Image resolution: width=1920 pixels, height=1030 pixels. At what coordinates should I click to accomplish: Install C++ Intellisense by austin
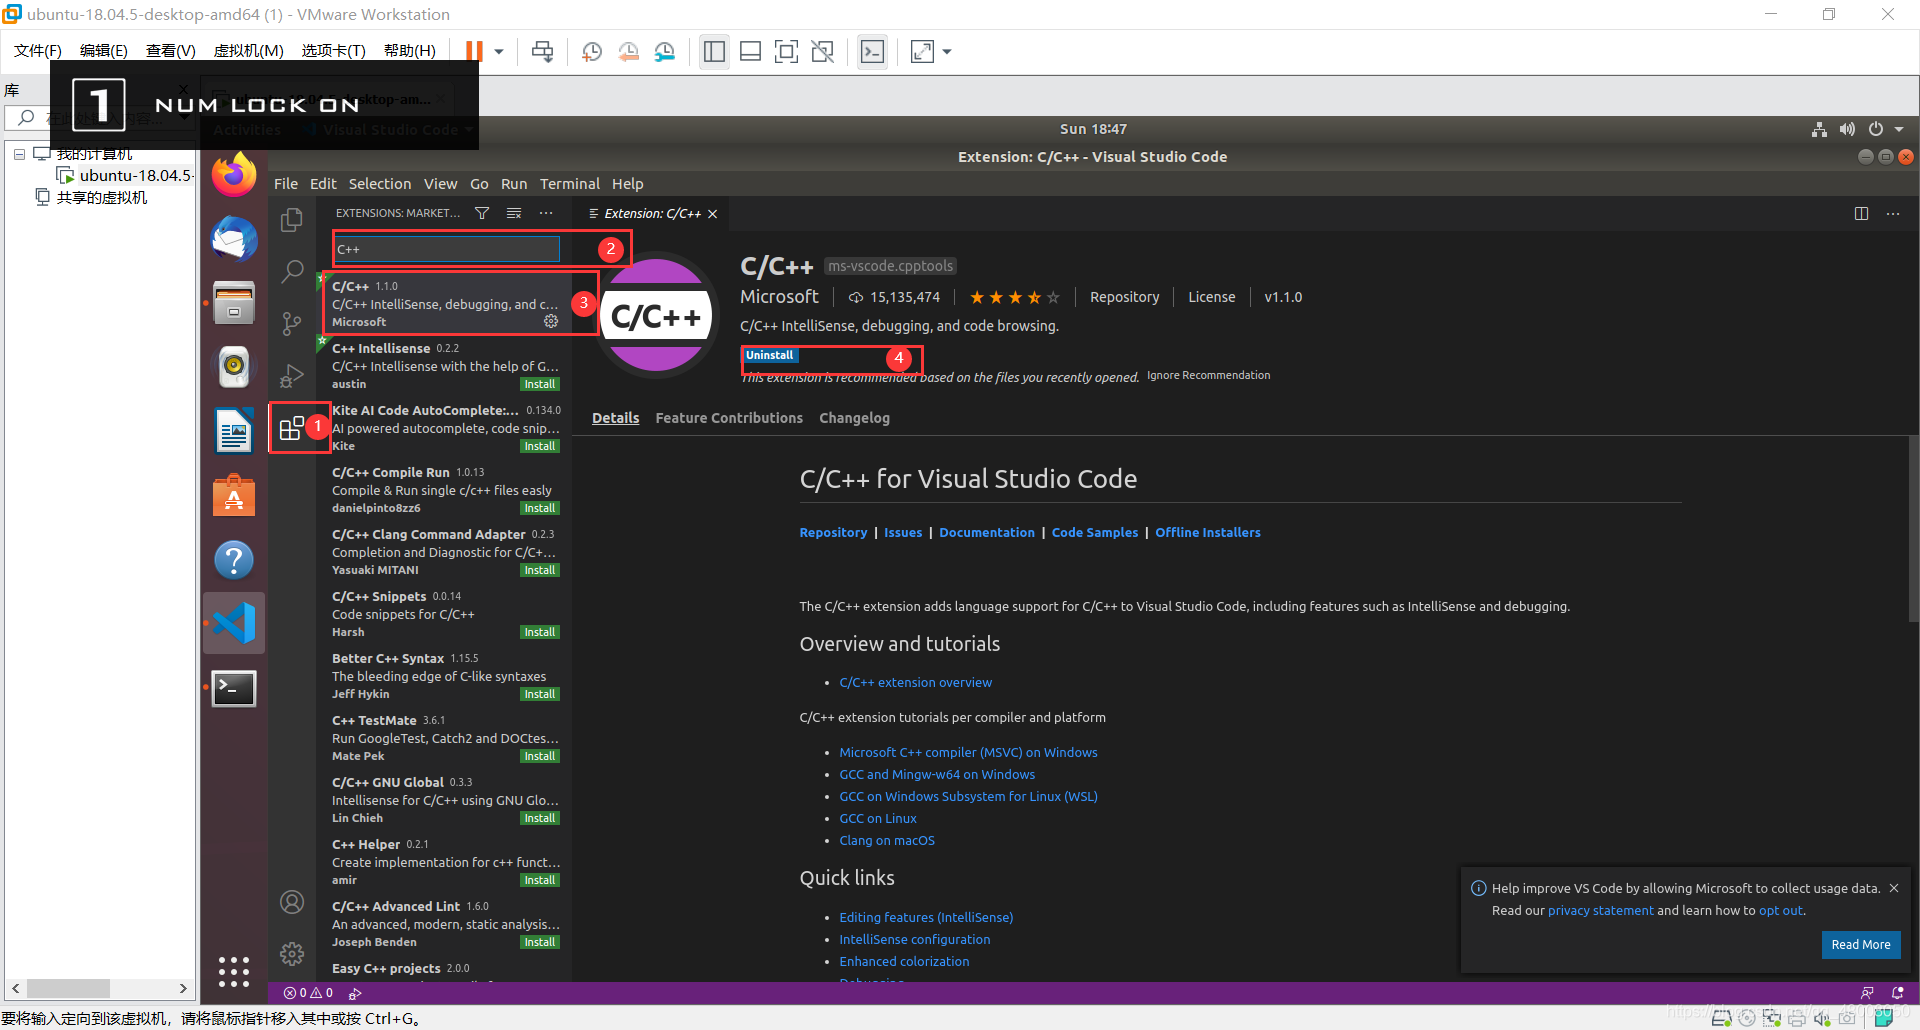click(x=540, y=384)
